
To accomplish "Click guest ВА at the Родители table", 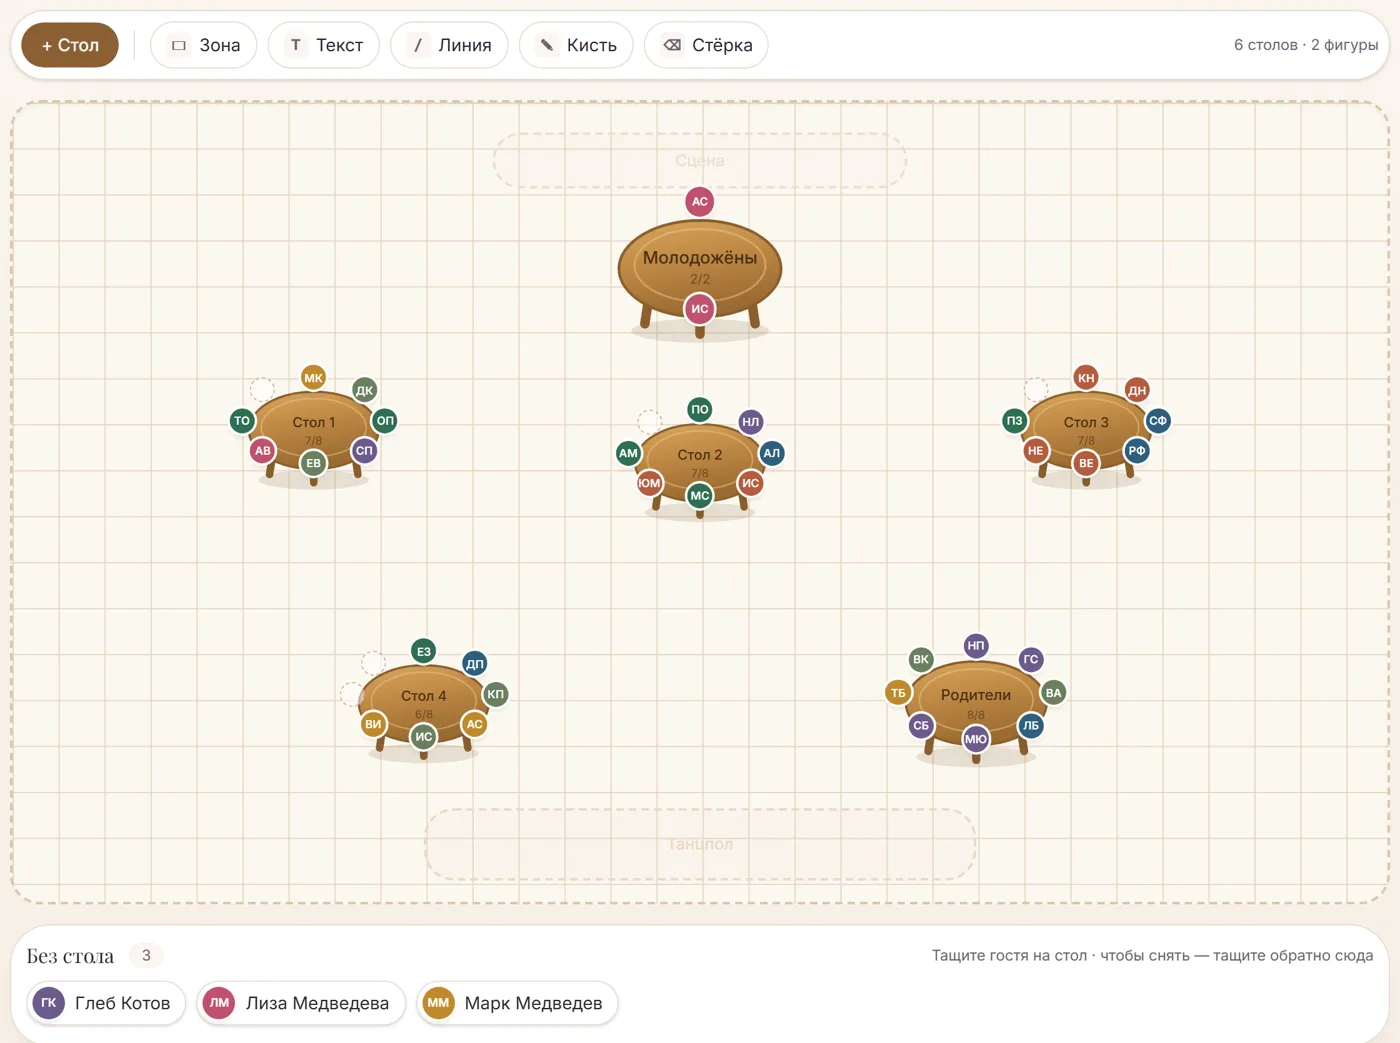I will point(1054,693).
